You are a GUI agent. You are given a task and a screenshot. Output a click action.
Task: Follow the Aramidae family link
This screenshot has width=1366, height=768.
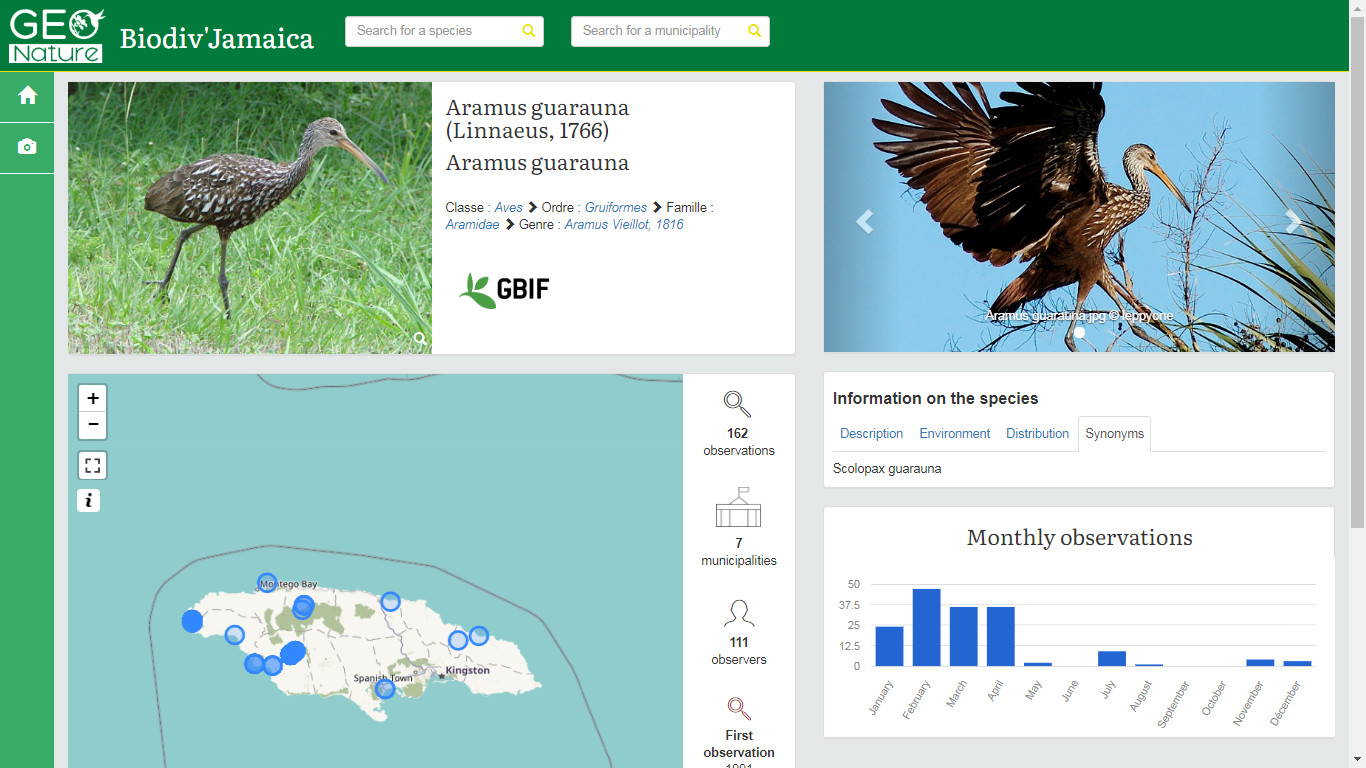(x=472, y=225)
